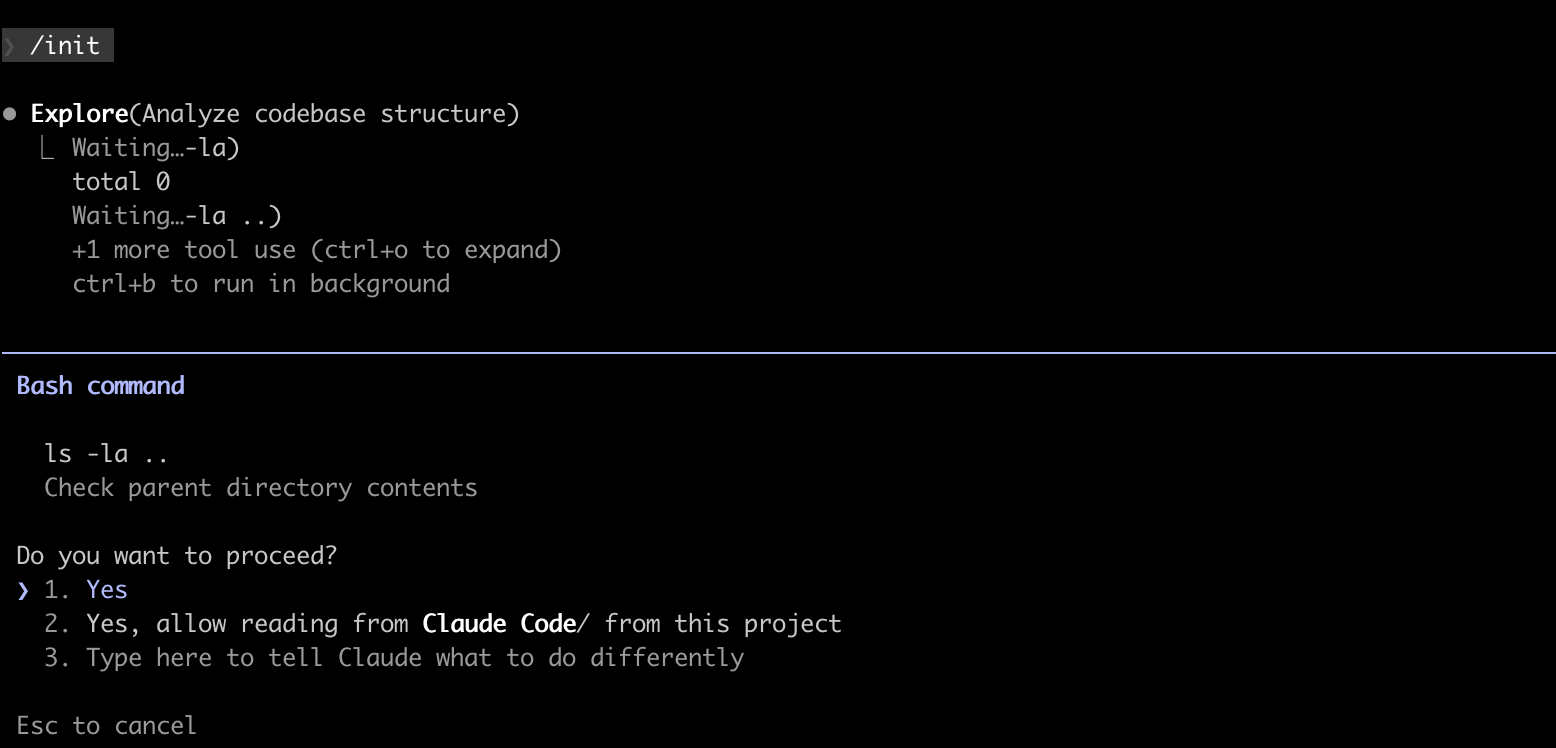1556x748 pixels.
Task: Click the "Bash command" panel header
Action: click(100, 385)
